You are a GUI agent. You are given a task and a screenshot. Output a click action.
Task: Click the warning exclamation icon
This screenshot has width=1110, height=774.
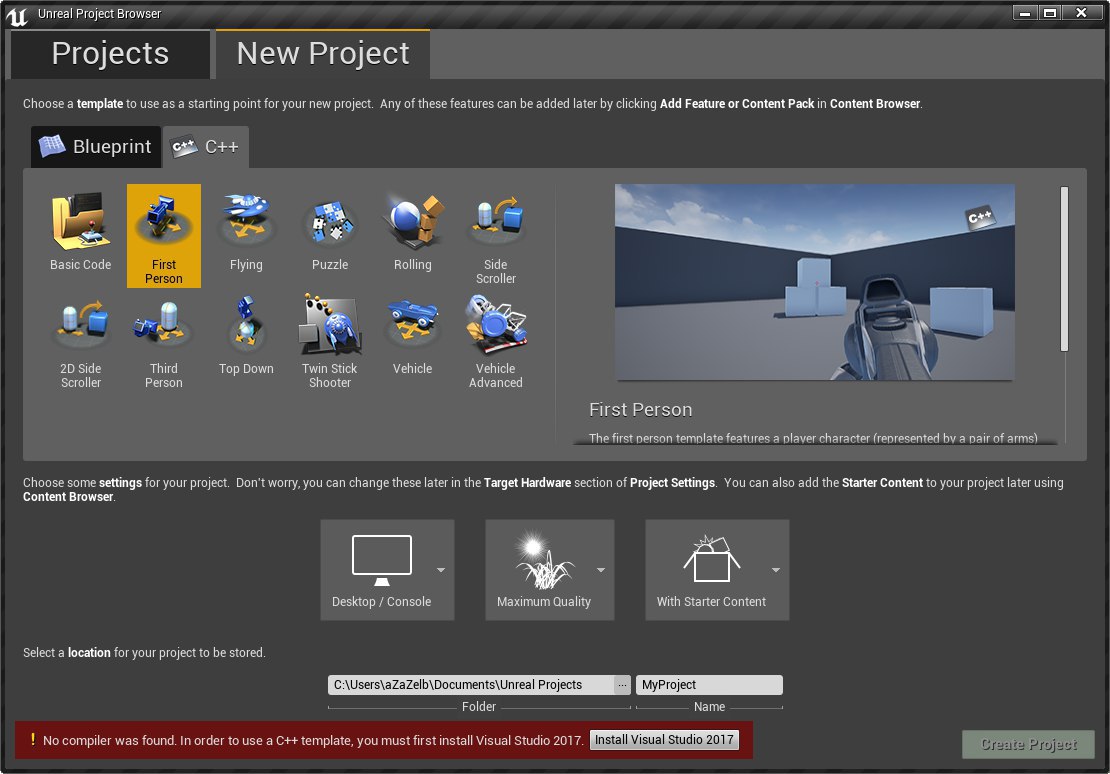pyautogui.click(x=33, y=739)
